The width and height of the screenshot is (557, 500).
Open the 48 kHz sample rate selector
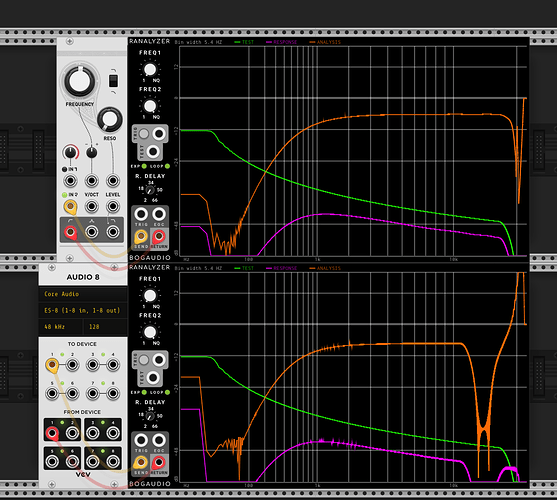(x=60, y=327)
